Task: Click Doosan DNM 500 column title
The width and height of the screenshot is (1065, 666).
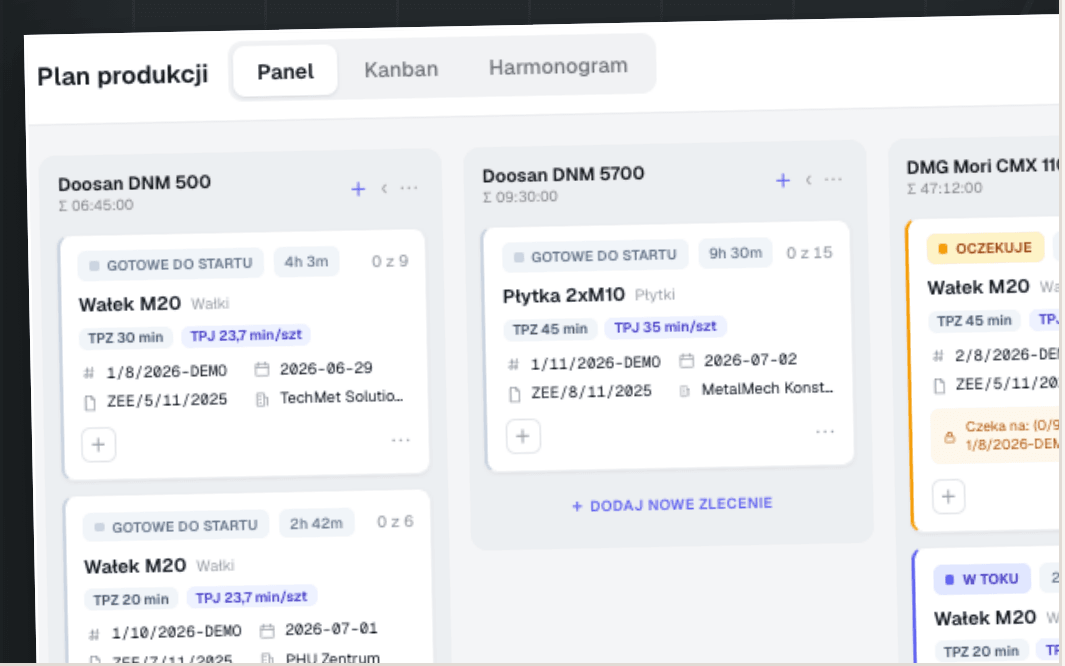Action: pyautogui.click(x=134, y=183)
